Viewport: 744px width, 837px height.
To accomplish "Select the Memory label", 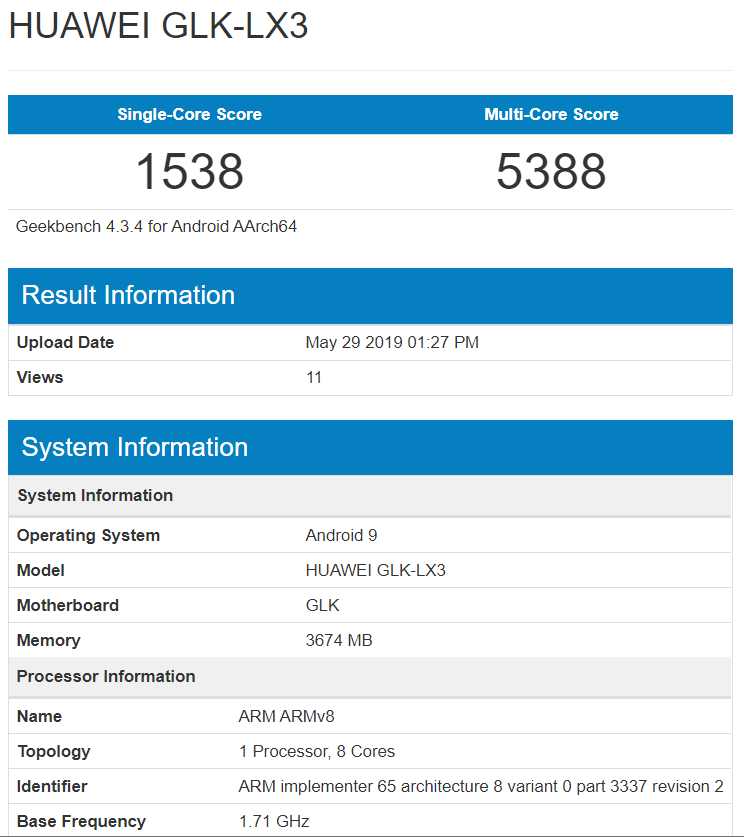I will (x=49, y=640).
